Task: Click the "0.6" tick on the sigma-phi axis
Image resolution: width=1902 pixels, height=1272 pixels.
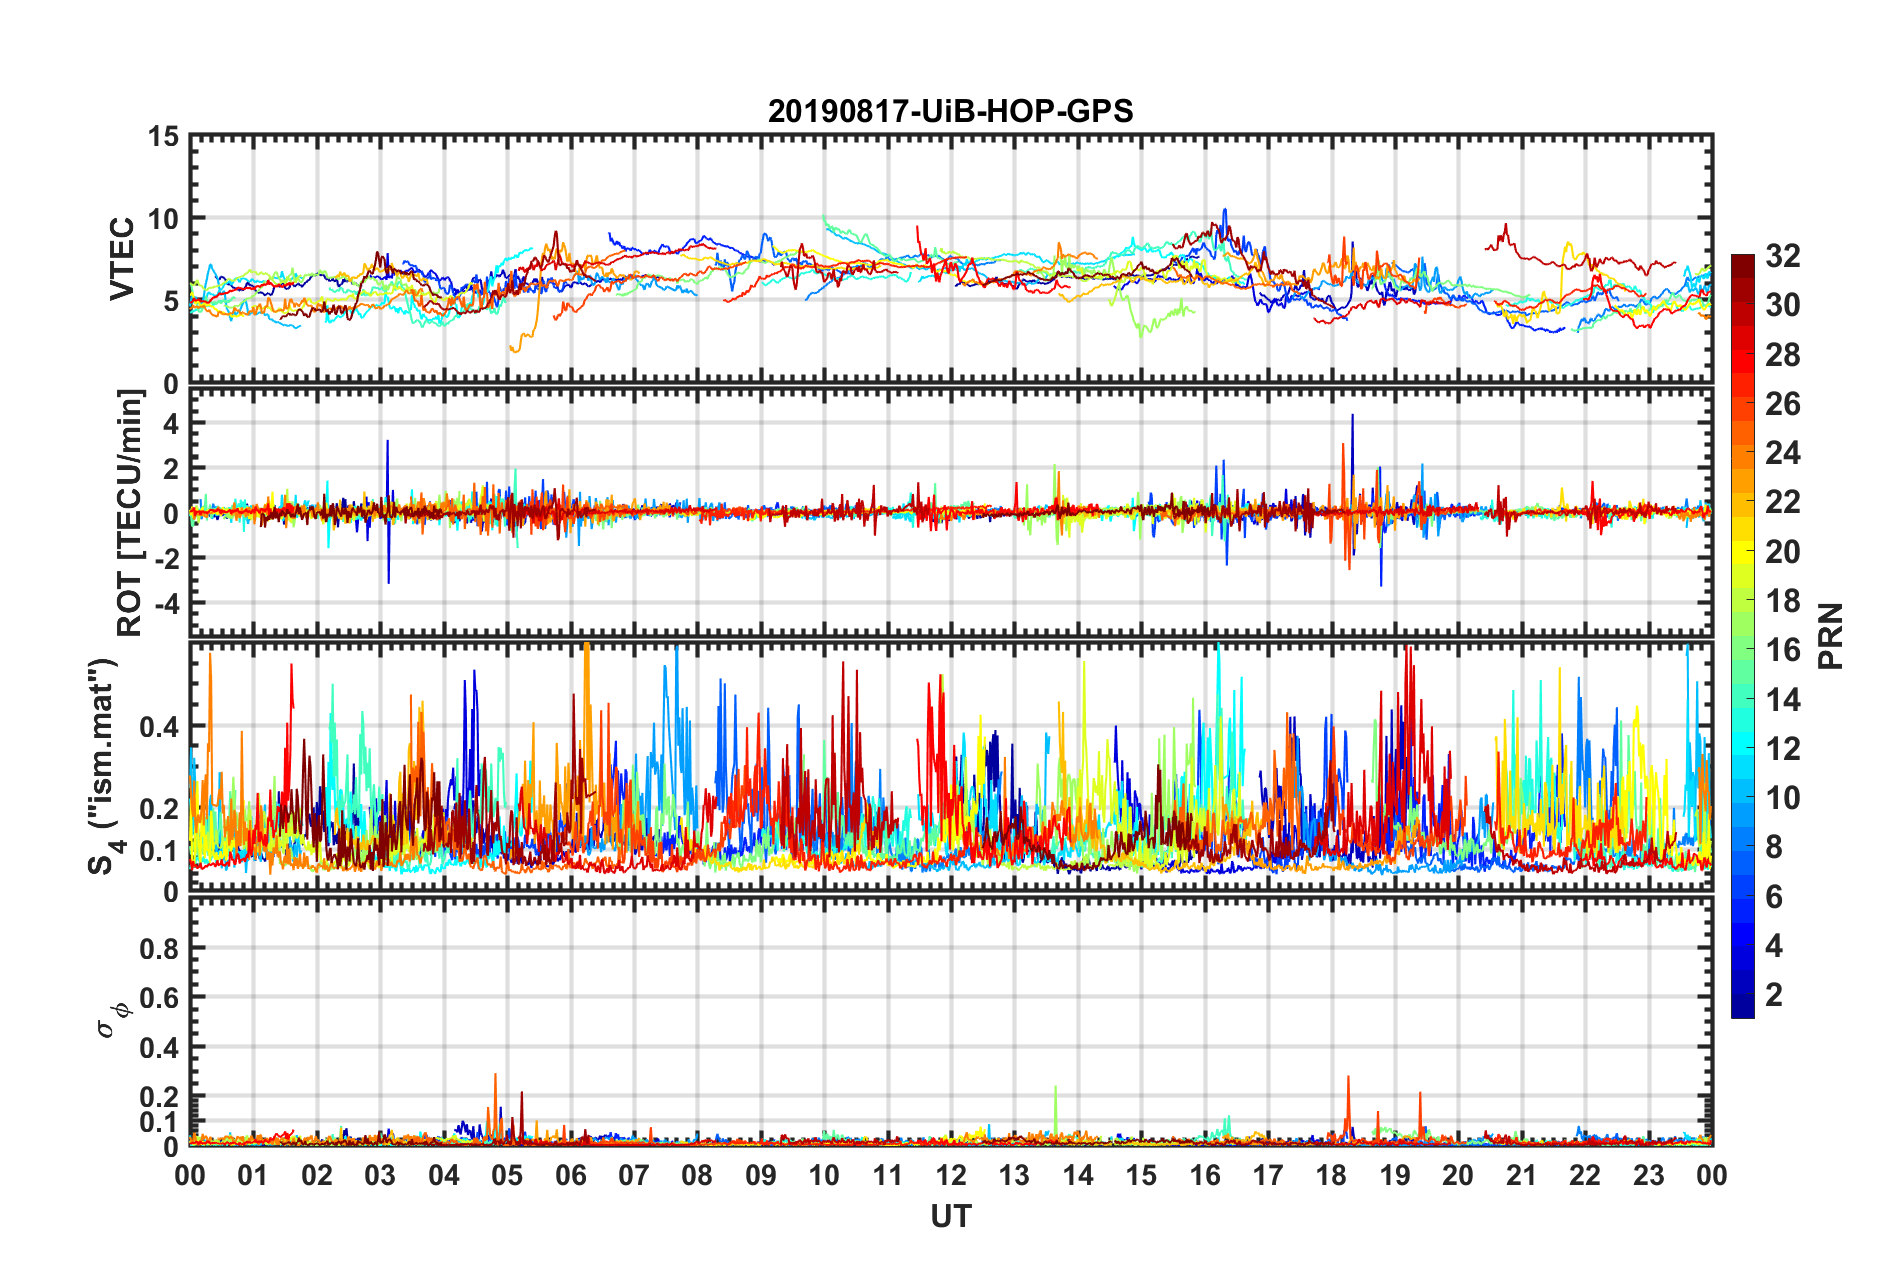Action: [x=159, y=997]
